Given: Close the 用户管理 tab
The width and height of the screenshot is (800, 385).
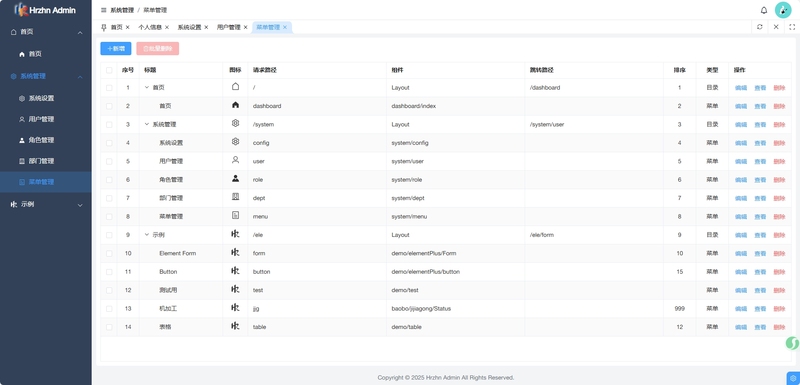Looking at the screenshot, I should [x=245, y=28].
